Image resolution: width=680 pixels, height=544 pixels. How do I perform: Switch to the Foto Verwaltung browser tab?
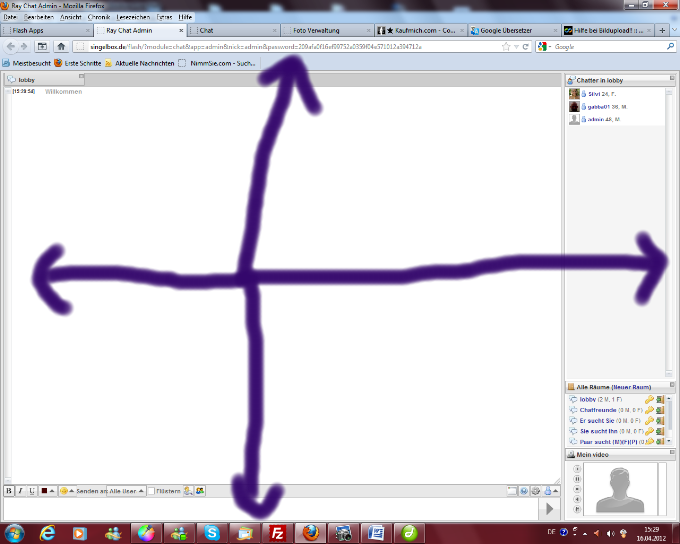pos(327,30)
